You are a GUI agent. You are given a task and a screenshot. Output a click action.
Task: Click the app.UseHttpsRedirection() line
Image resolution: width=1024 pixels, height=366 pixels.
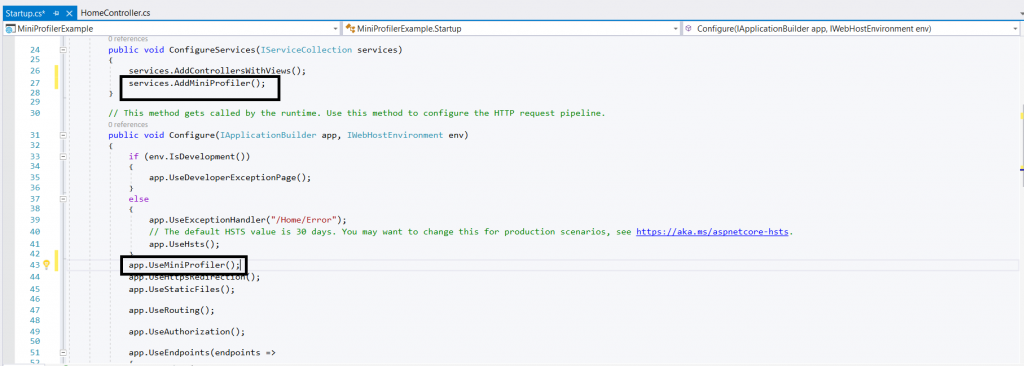pyautogui.click(x=195, y=277)
